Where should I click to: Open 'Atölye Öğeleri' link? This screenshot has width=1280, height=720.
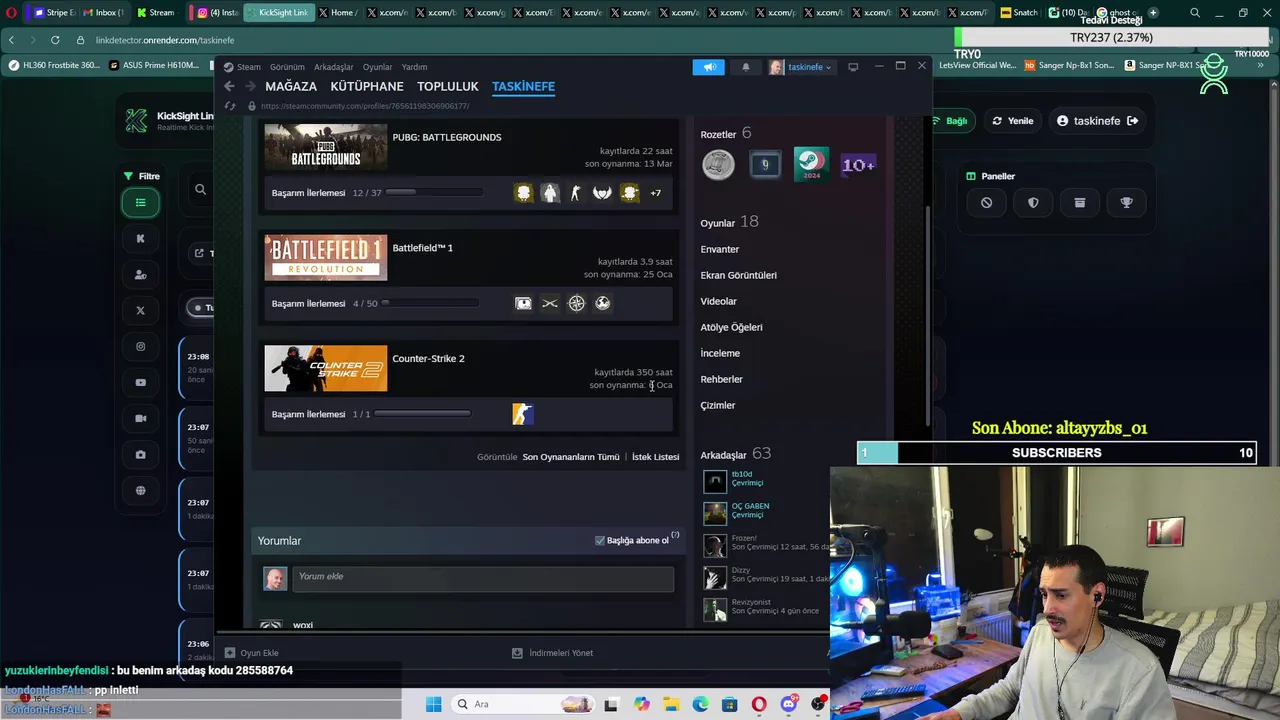[x=731, y=327]
